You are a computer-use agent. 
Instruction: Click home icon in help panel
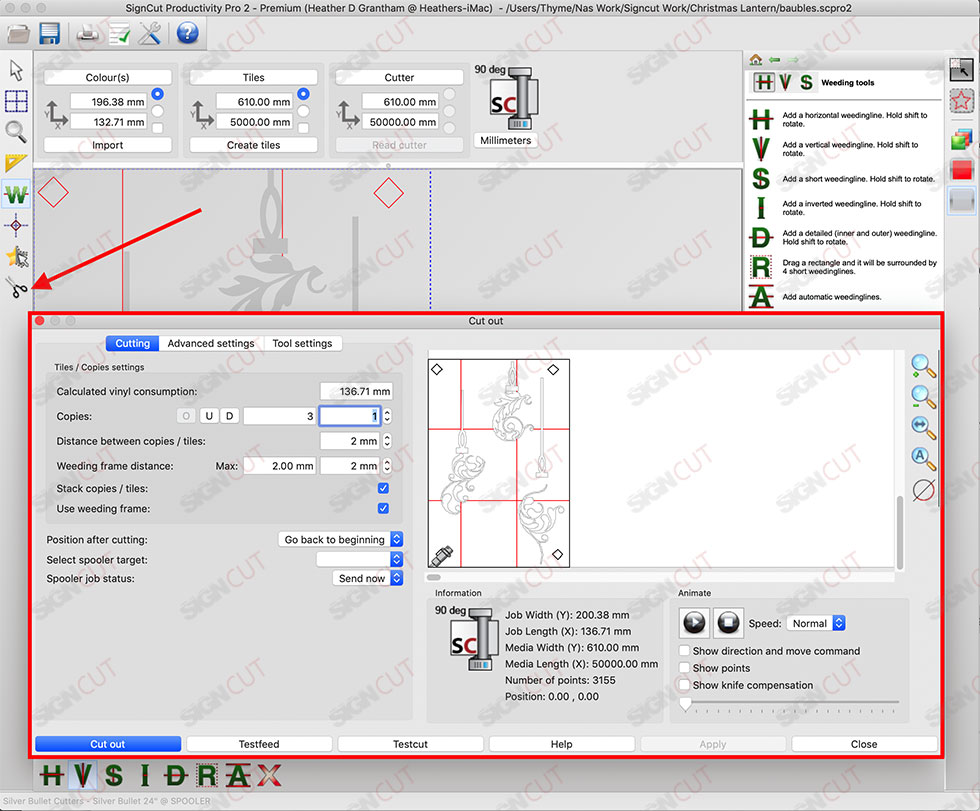click(x=756, y=59)
